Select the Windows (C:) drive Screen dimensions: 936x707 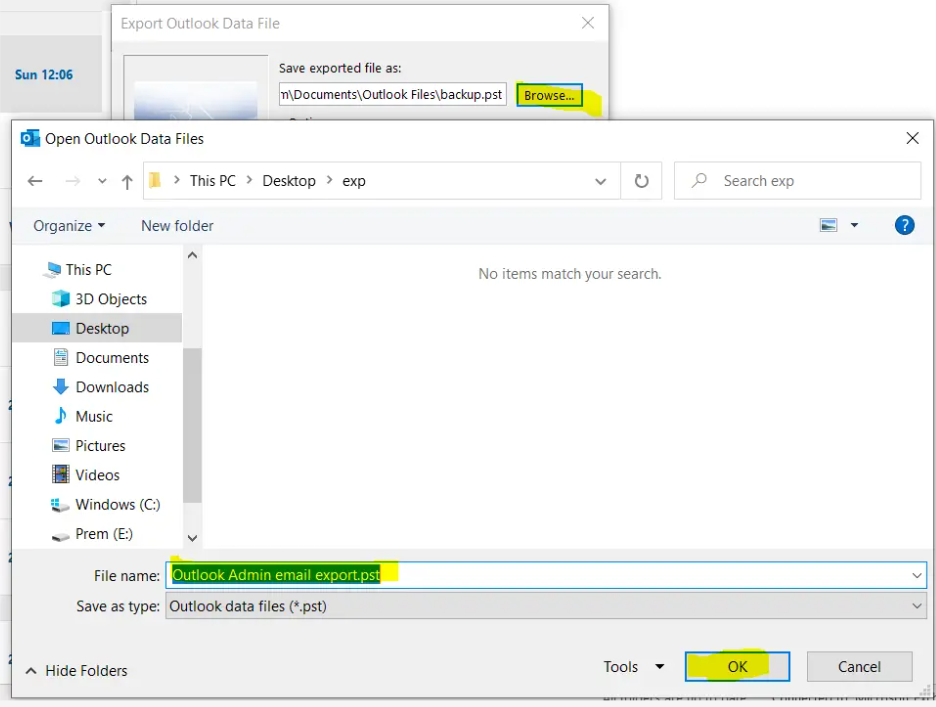click(x=118, y=505)
